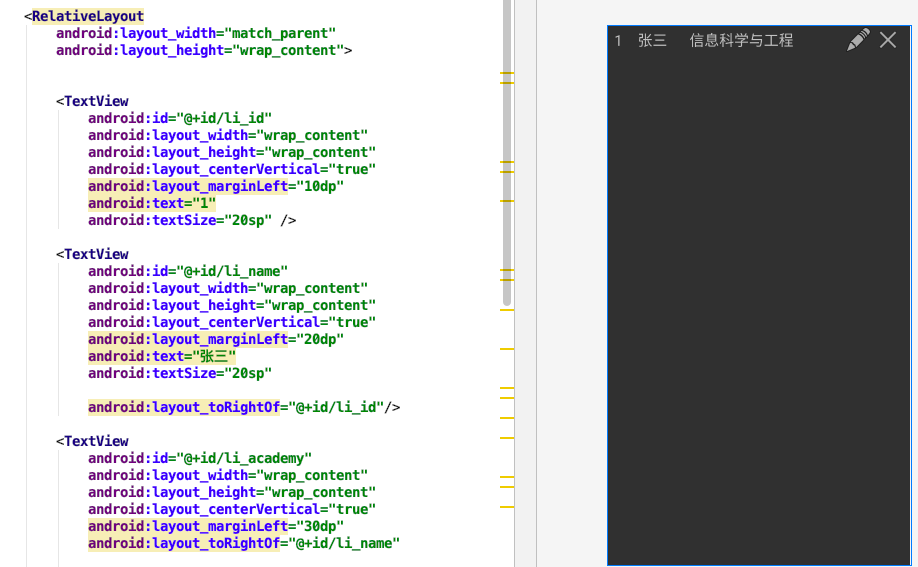Click the editor vertical scrollbar thumb
This screenshot has height=567, width=918.
coord(507,152)
